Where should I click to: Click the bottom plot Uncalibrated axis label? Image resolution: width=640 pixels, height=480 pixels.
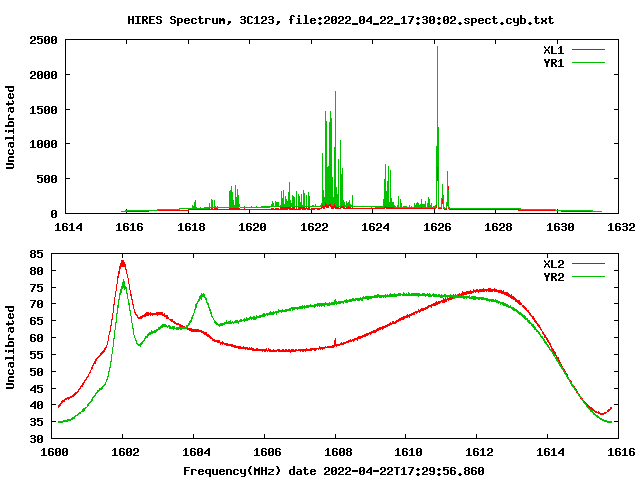tap(10, 347)
